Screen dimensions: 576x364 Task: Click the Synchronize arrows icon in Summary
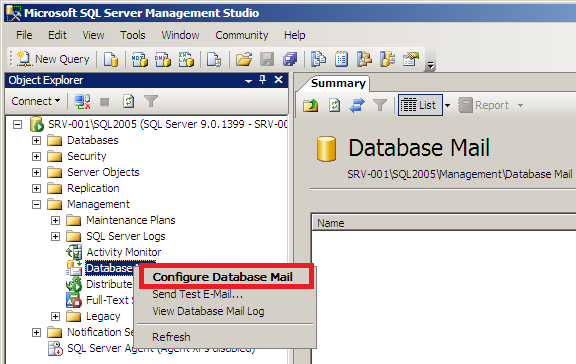point(357,105)
